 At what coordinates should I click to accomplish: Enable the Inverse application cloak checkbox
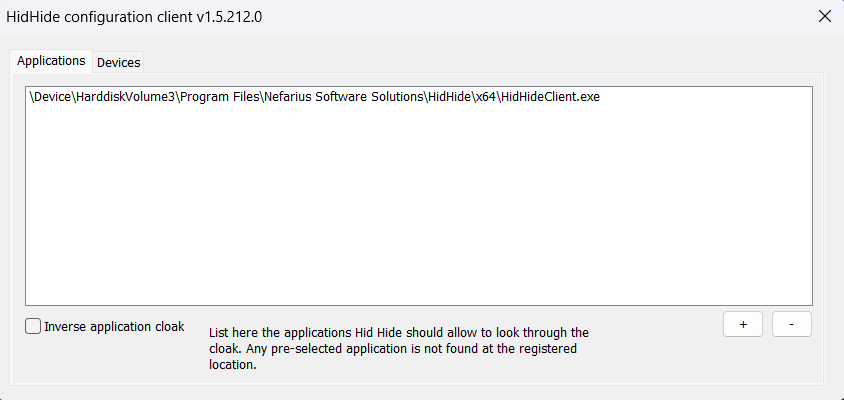33,326
